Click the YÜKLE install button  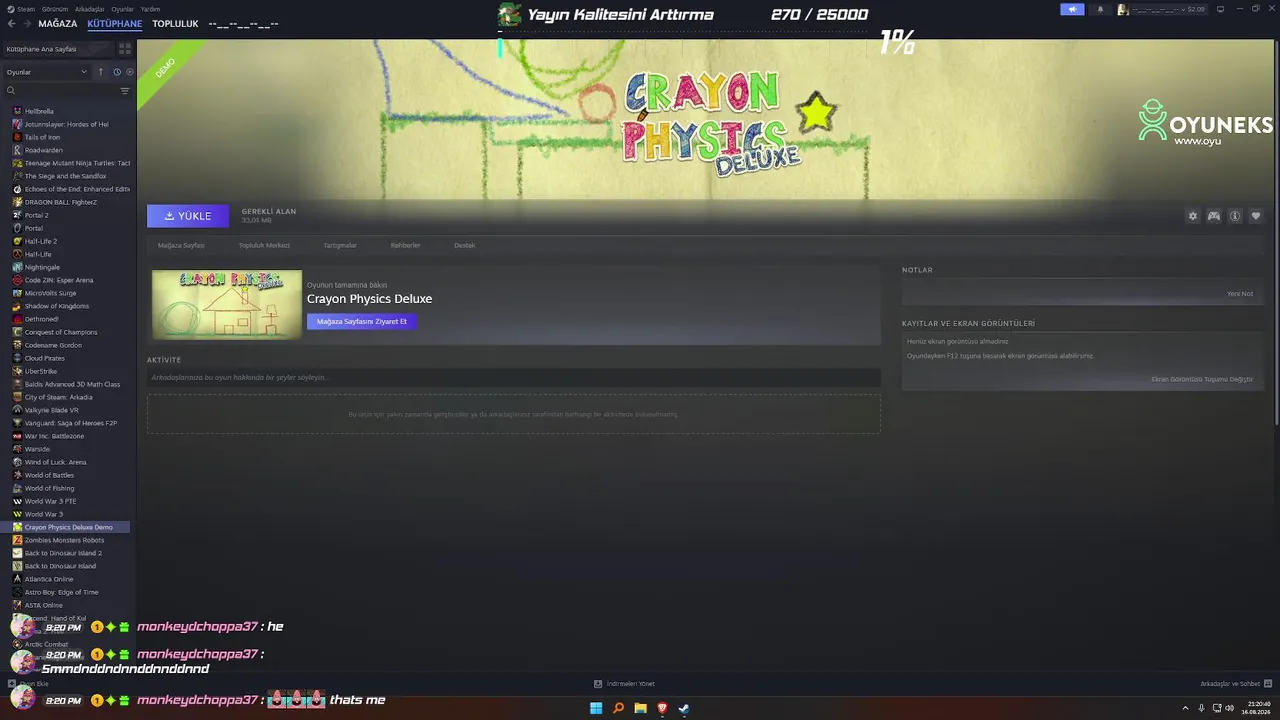[x=188, y=216]
